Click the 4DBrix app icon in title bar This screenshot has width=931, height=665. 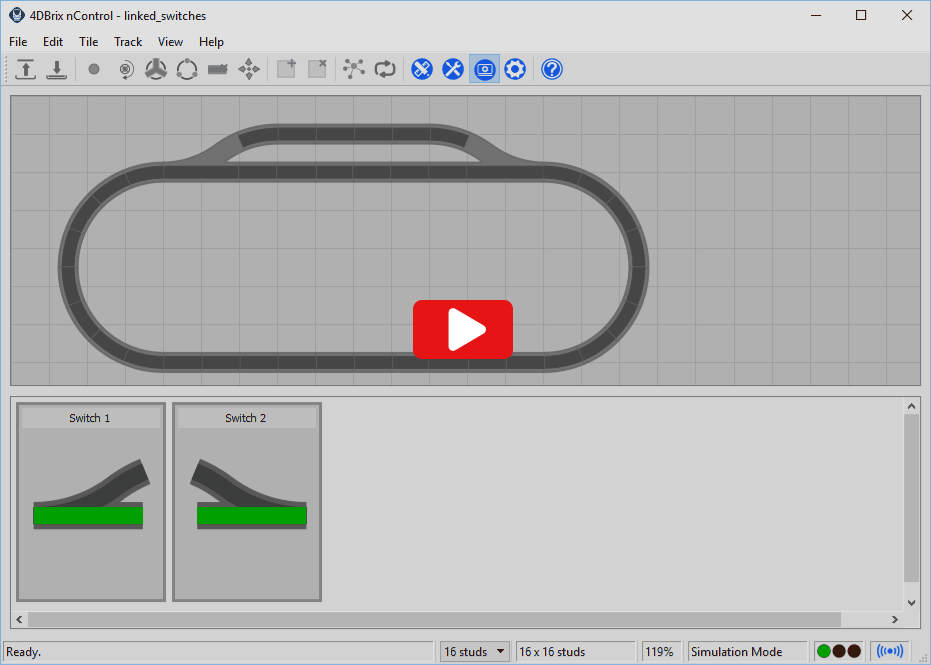17,15
